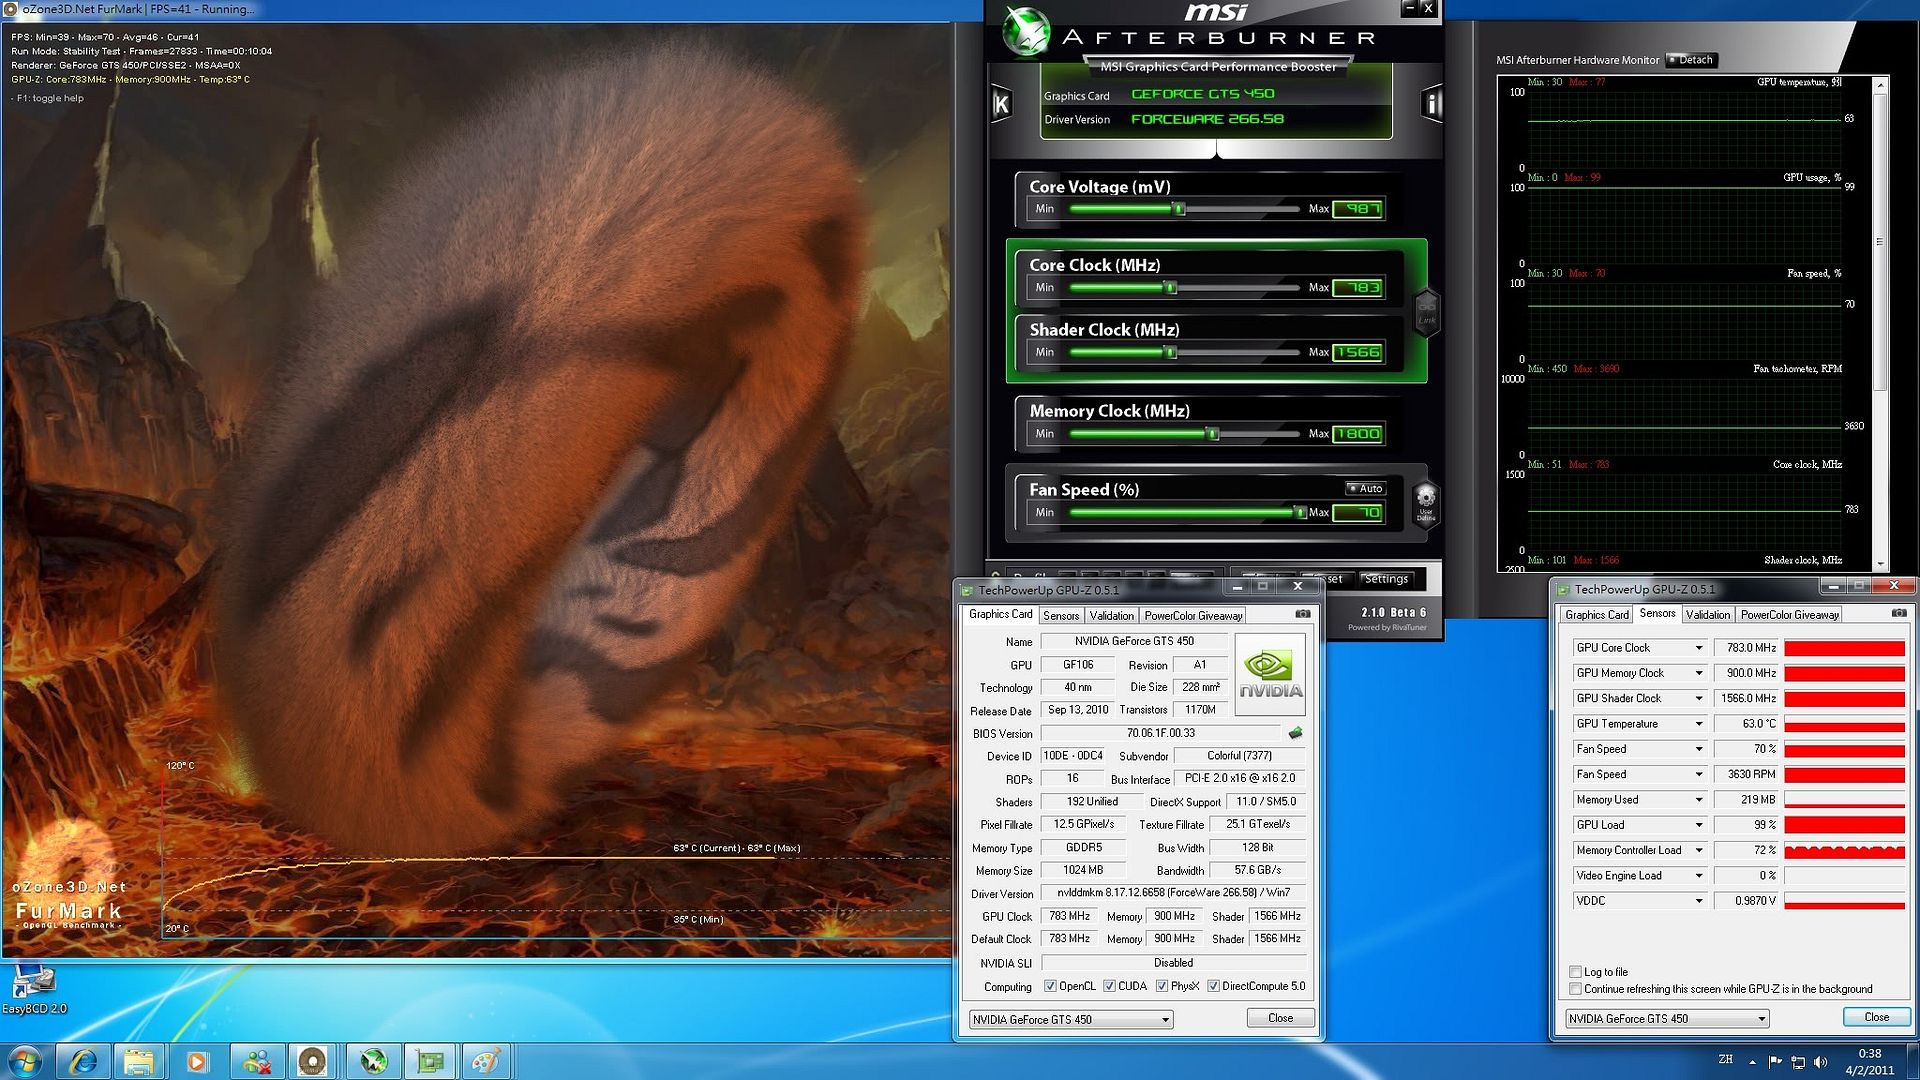
Task: Open PowerColor Giveaway tab in left GPU-Z
Action: pos(1193,616)
